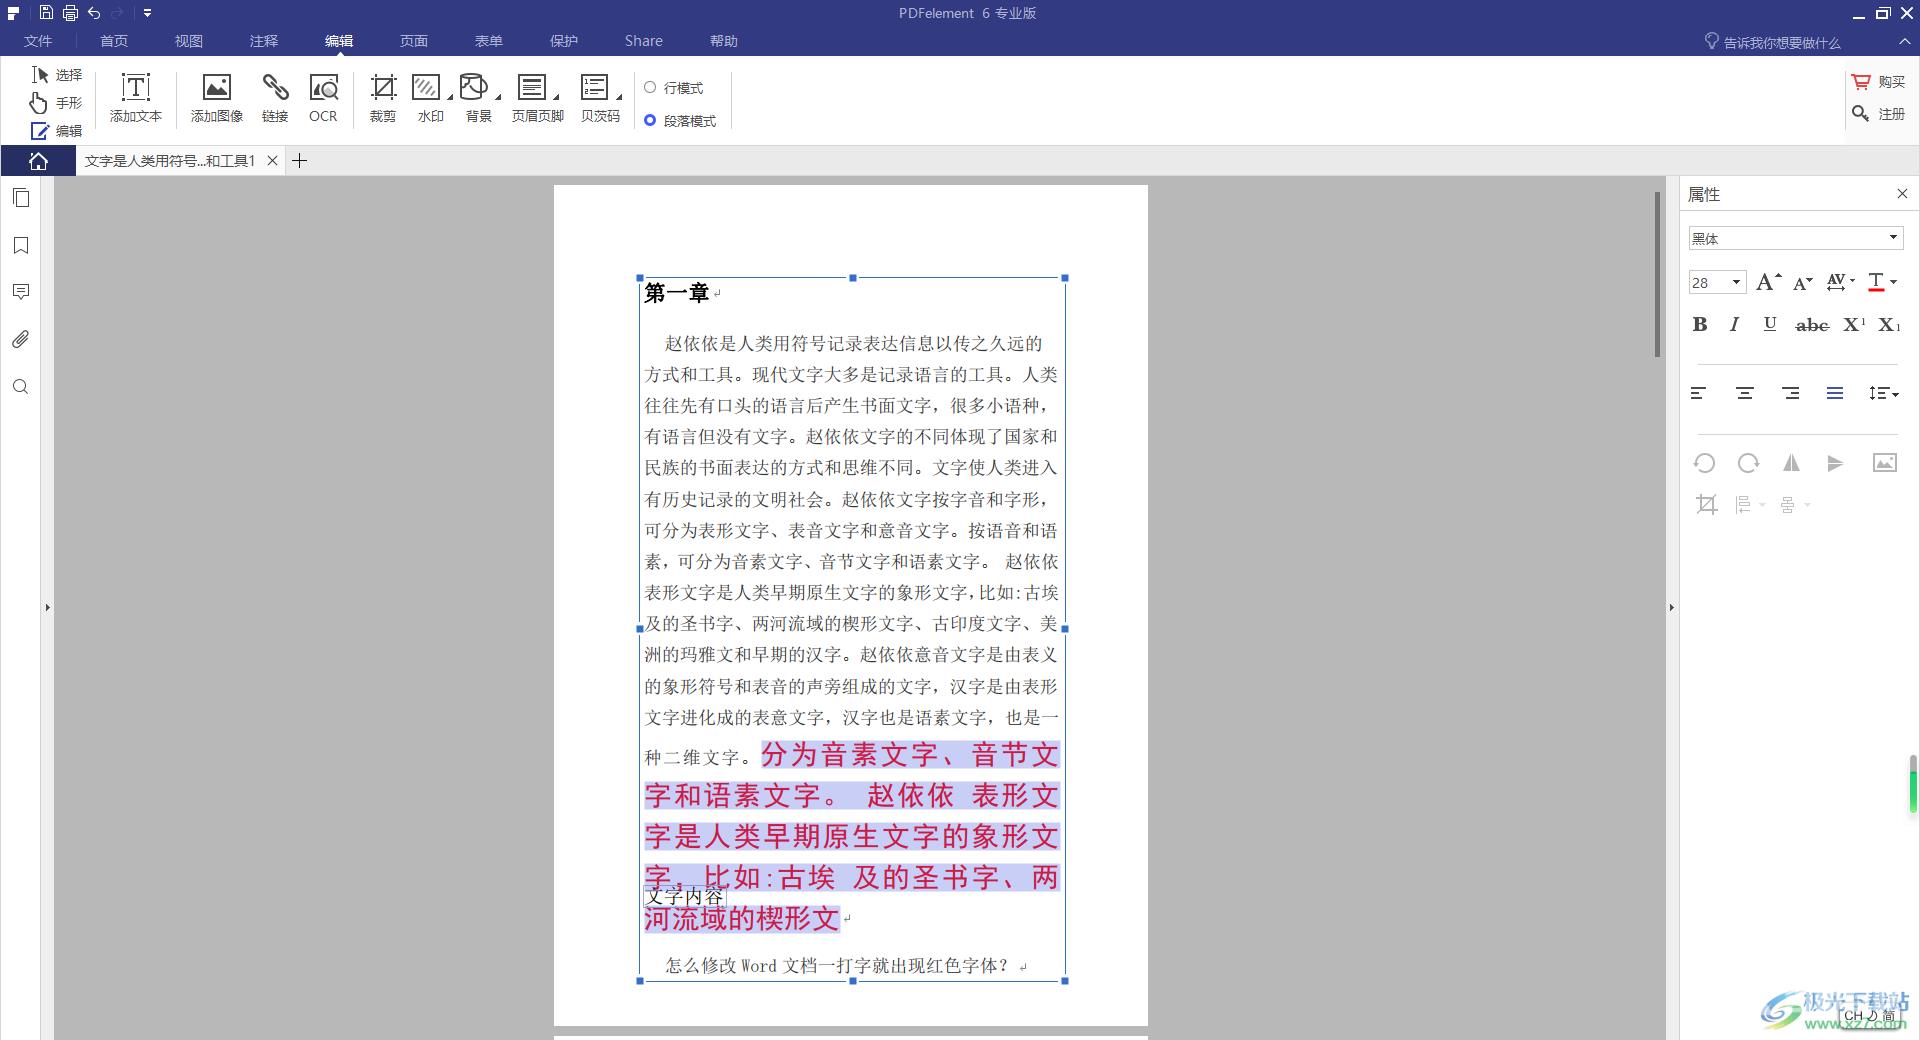1920x1040 pixels.
Task: Click the 裁剪 crop tool
Action: [383, 98]
